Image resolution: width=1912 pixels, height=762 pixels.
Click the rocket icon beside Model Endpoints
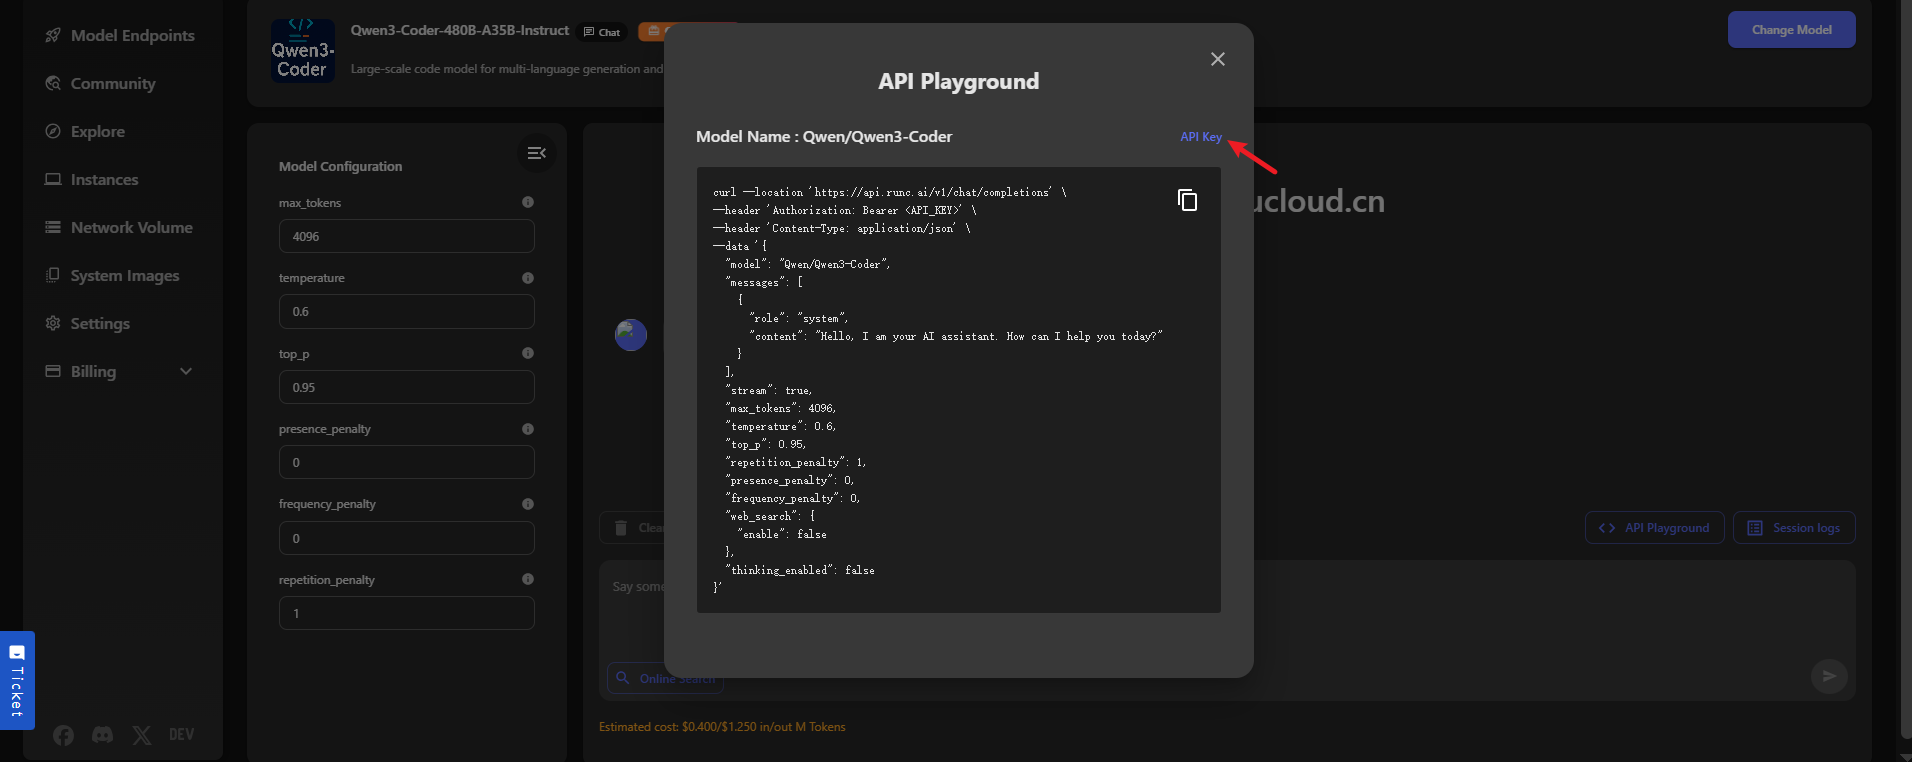[53, 35]
